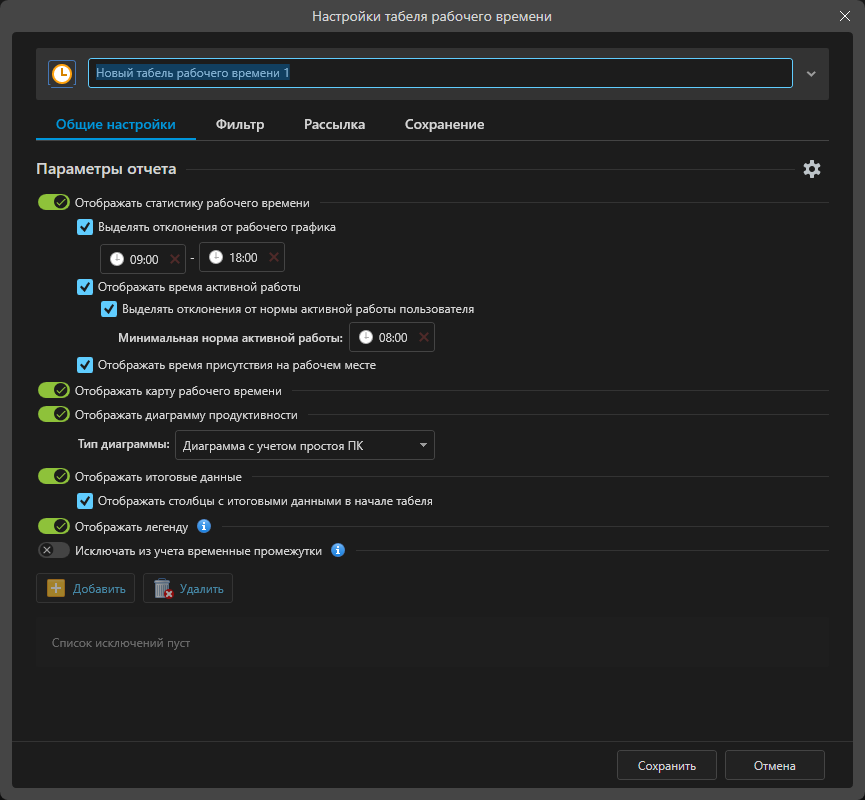Click the Отмена button
865x800 pixels.
(774, 766)
